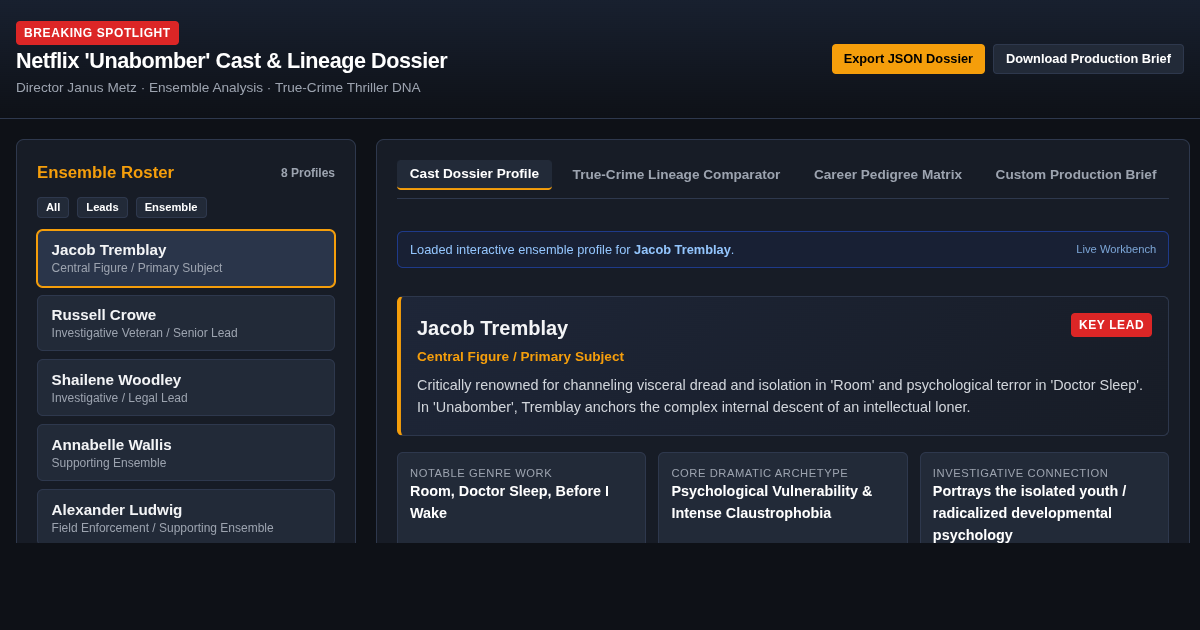Open Shailene Woodley roster entry
Screen dimensions: 1200x630
tap(186, 388)
